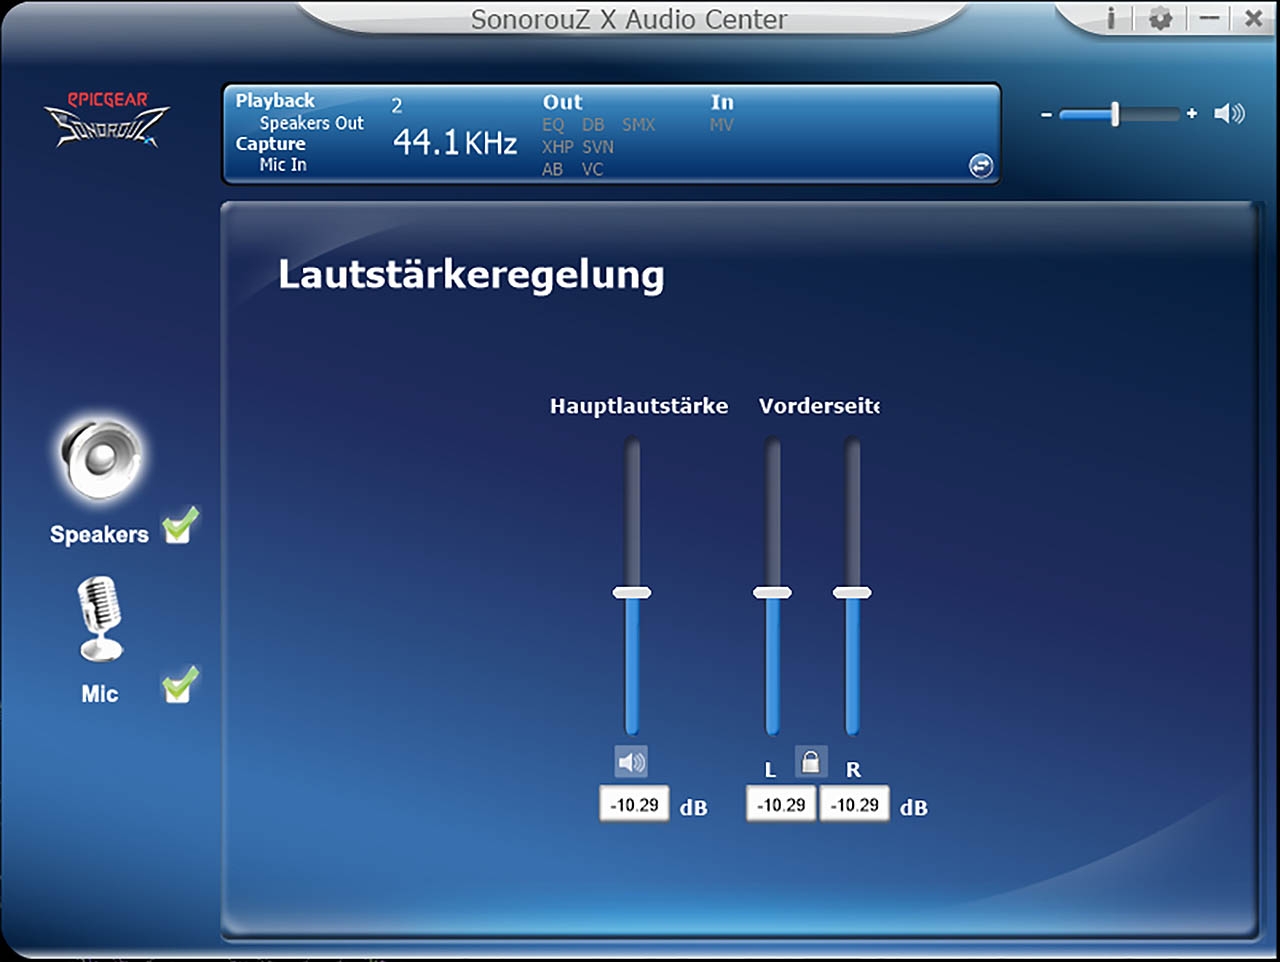Click the top-right speaker mute icon
The image size is (1280, 962).
[x=1229, y=114]
